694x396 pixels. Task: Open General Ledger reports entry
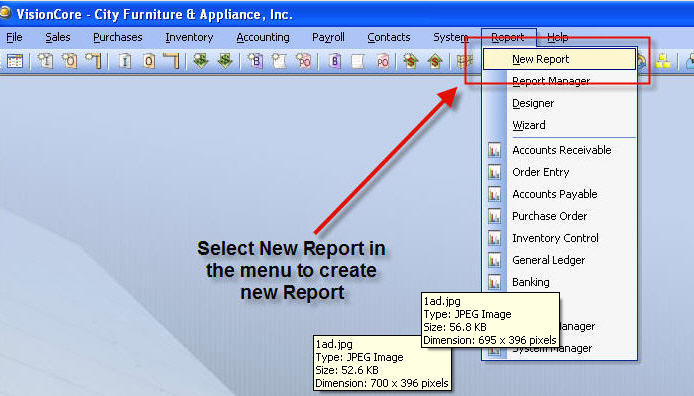tap(559, 260)
